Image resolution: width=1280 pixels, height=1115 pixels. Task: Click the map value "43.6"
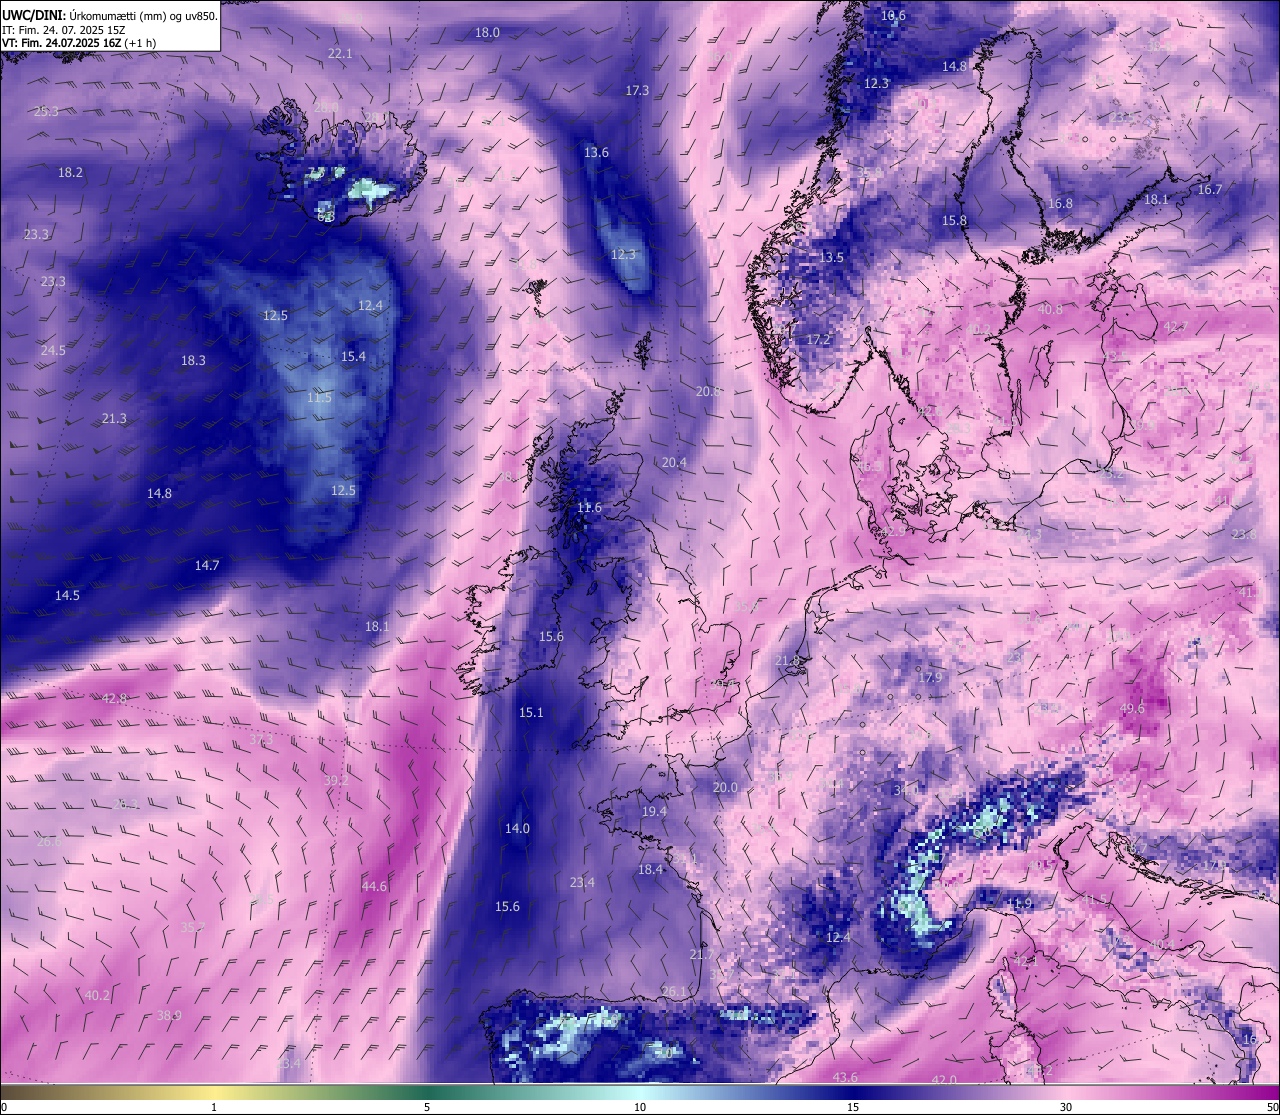[845, 1077]
